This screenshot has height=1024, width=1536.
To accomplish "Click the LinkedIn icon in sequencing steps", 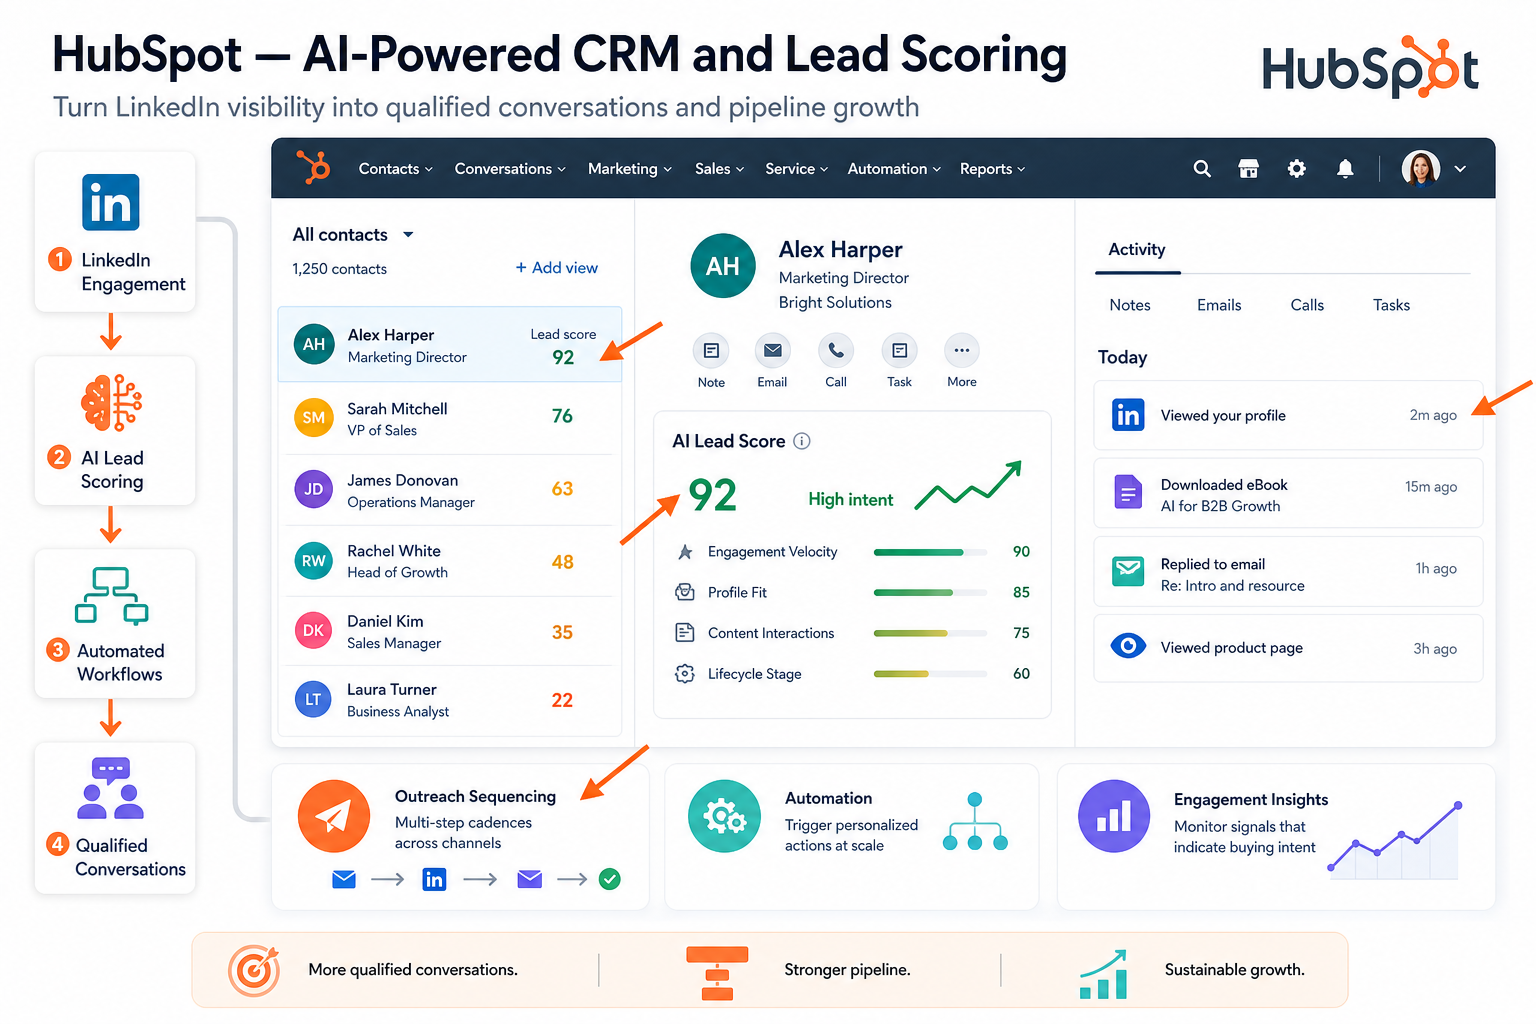I will pos(434,879).
